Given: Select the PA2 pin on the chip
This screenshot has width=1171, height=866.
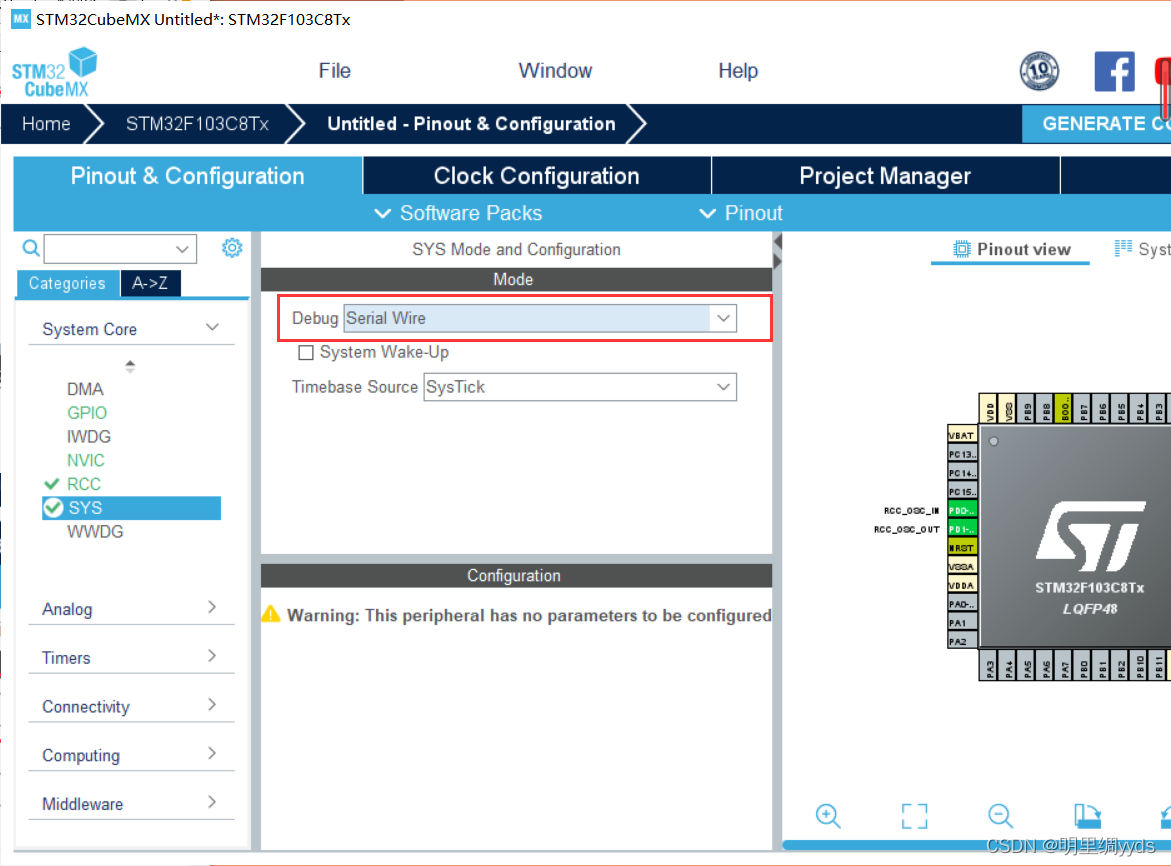Looking at the screenshot, I should coord(962,641).
